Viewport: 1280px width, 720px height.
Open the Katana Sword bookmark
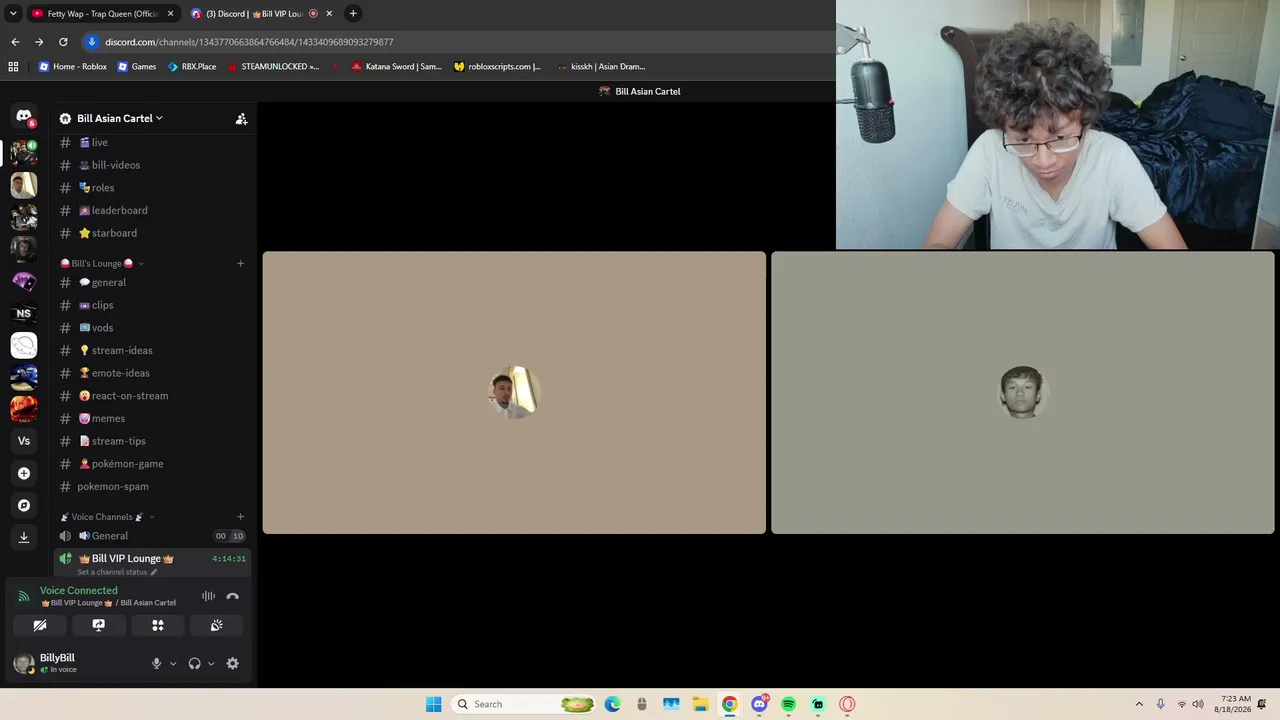[x=396, y=67]
